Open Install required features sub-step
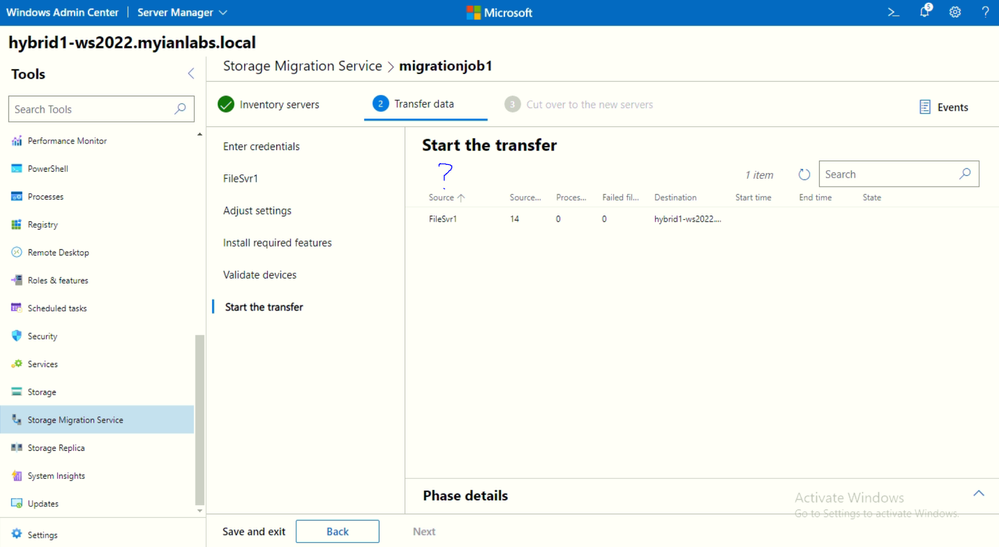The height and width of the screenshot is (547, 999). point(277,243)
